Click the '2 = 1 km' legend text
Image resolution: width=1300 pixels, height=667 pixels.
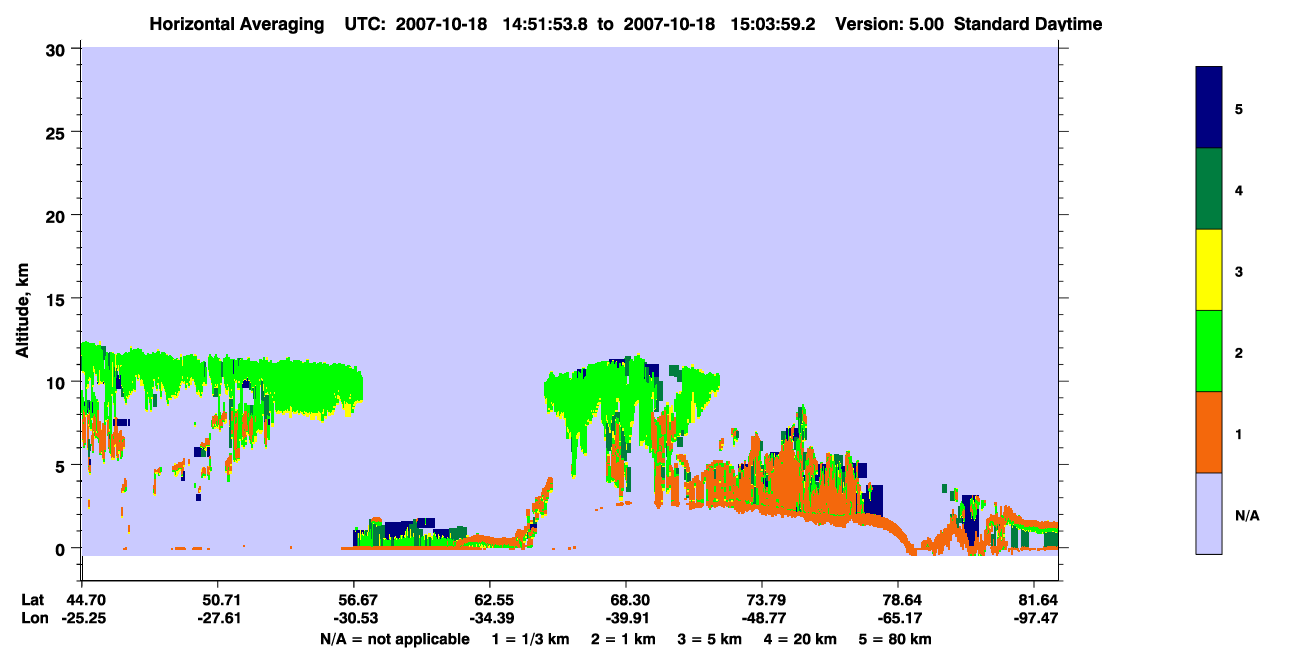623,639
